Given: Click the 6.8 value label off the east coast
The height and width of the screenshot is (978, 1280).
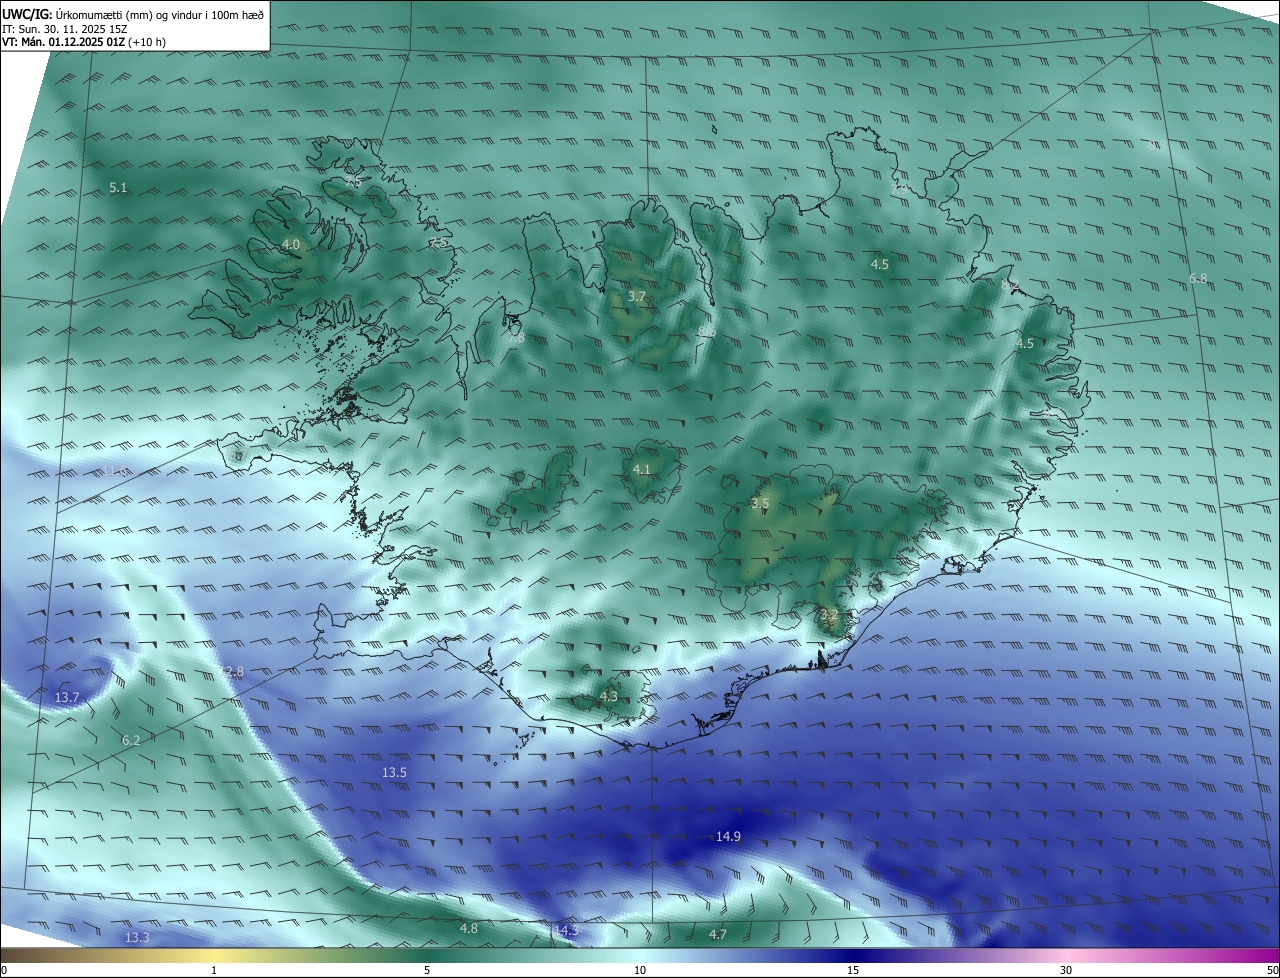Looking at the screenshot, I should (1198, 278).
